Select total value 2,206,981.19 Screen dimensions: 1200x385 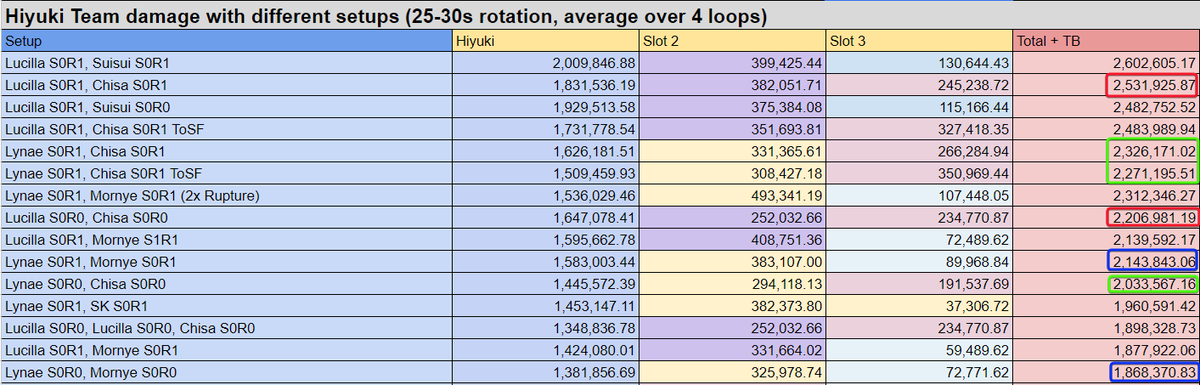[1106, 217]
